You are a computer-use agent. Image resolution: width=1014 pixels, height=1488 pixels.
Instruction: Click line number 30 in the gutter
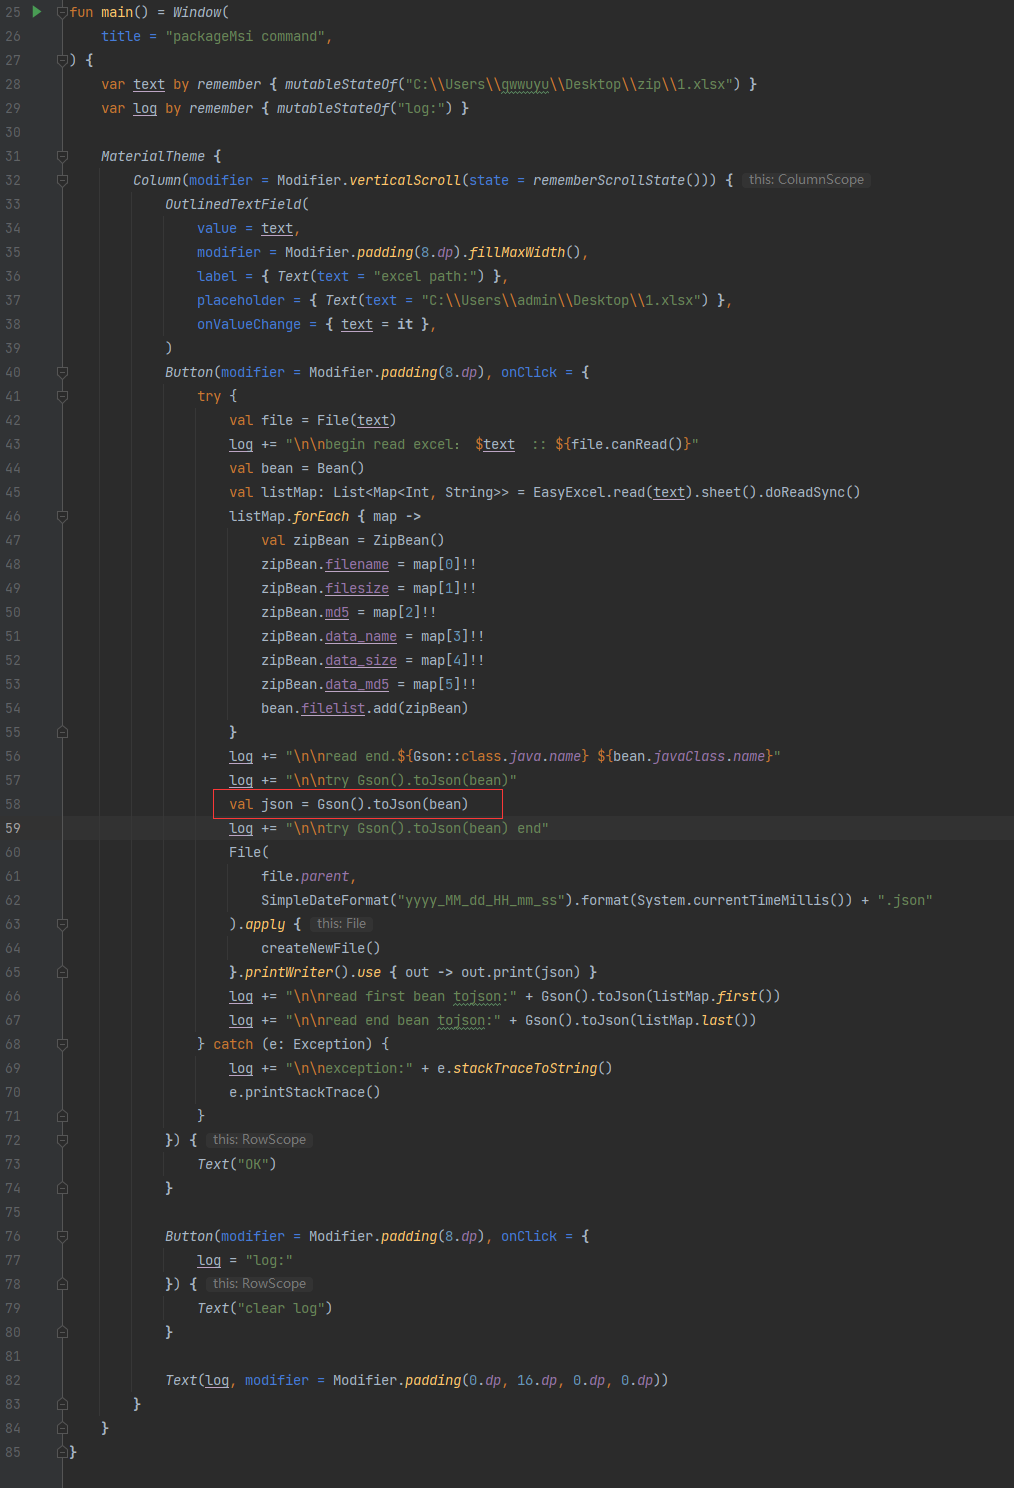(13, 132)
